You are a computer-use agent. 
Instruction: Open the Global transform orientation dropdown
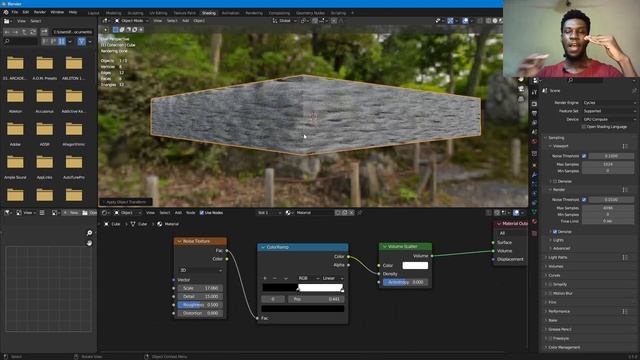tap(285, 20)
